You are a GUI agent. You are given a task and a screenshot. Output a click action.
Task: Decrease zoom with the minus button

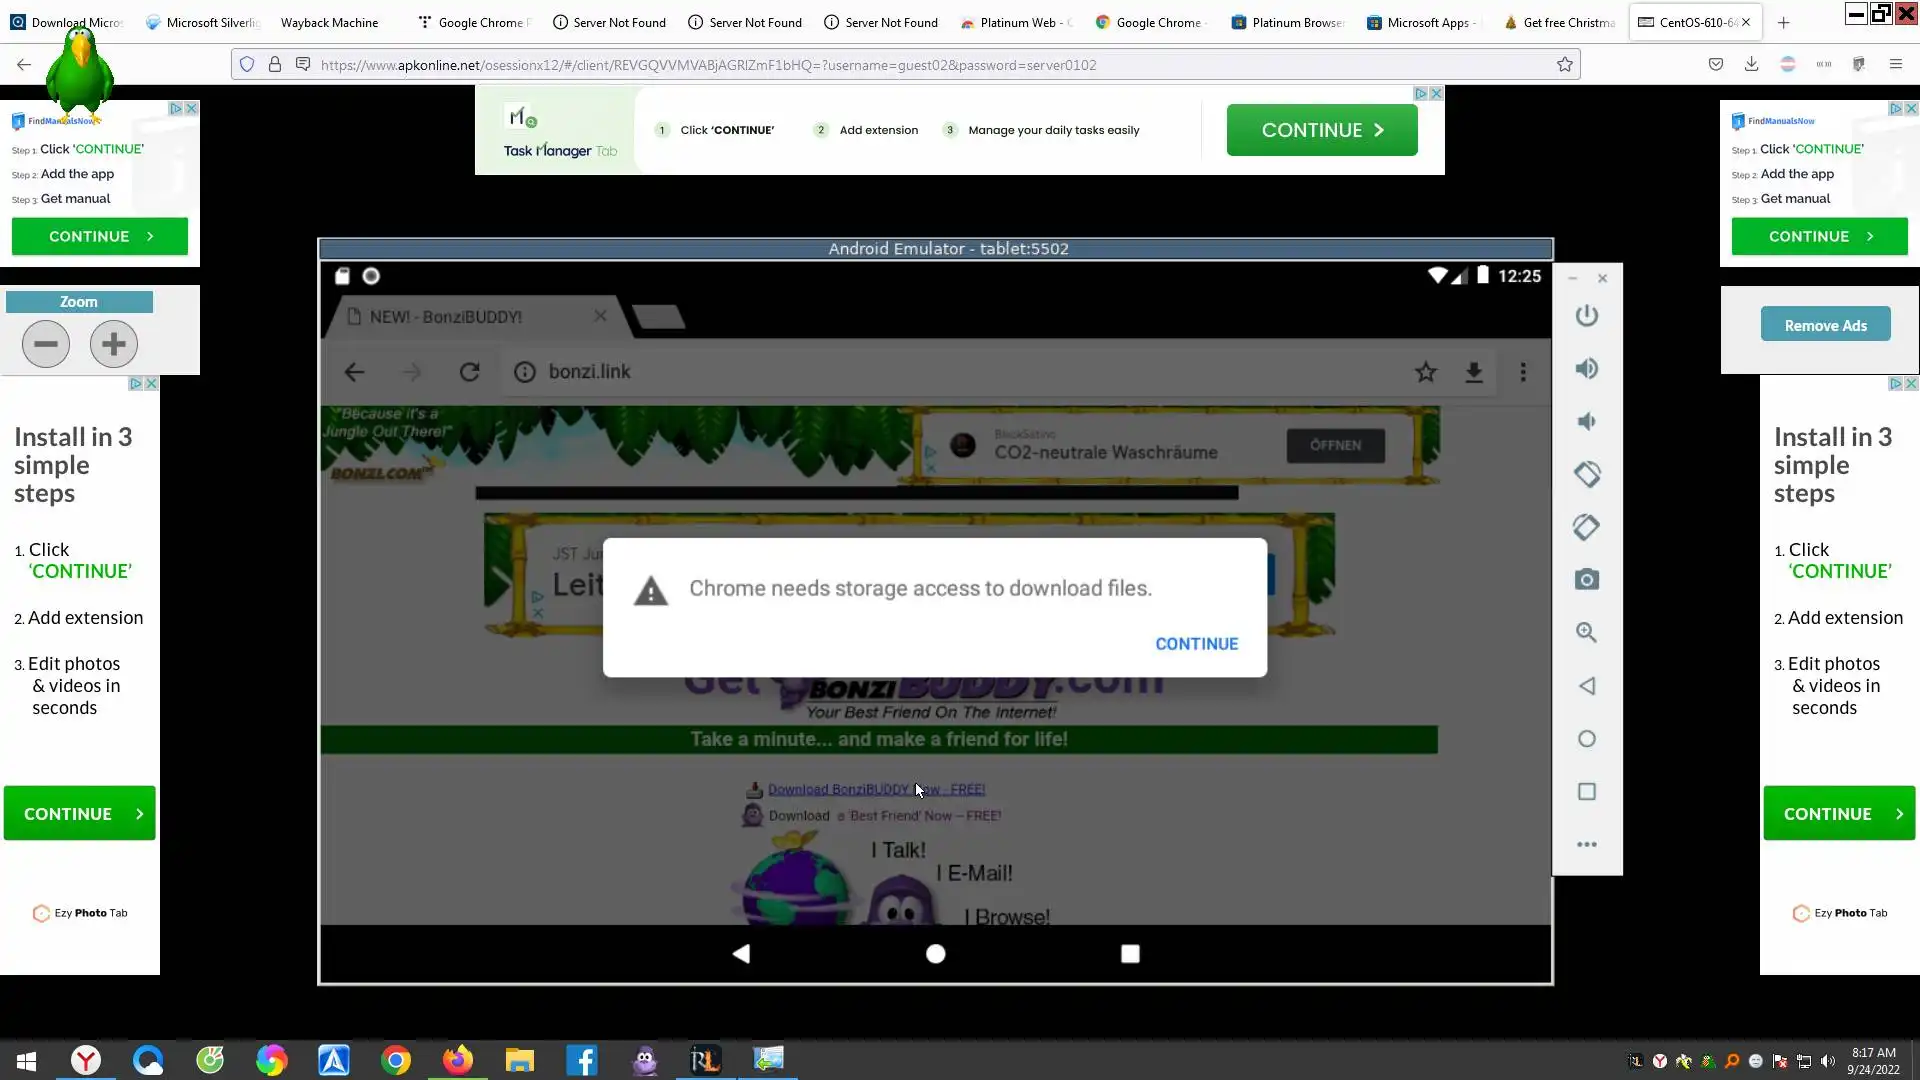pos(46,344)
